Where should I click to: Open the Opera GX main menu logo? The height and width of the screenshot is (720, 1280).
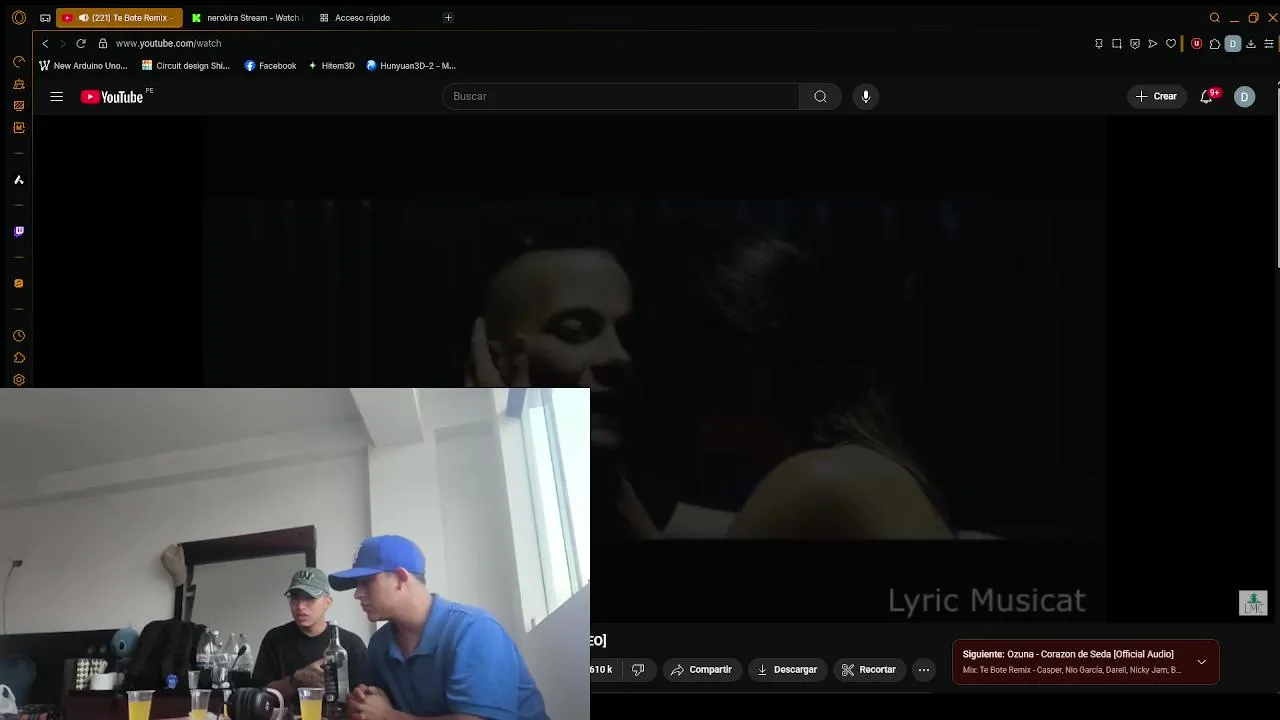tap(18, 18)
